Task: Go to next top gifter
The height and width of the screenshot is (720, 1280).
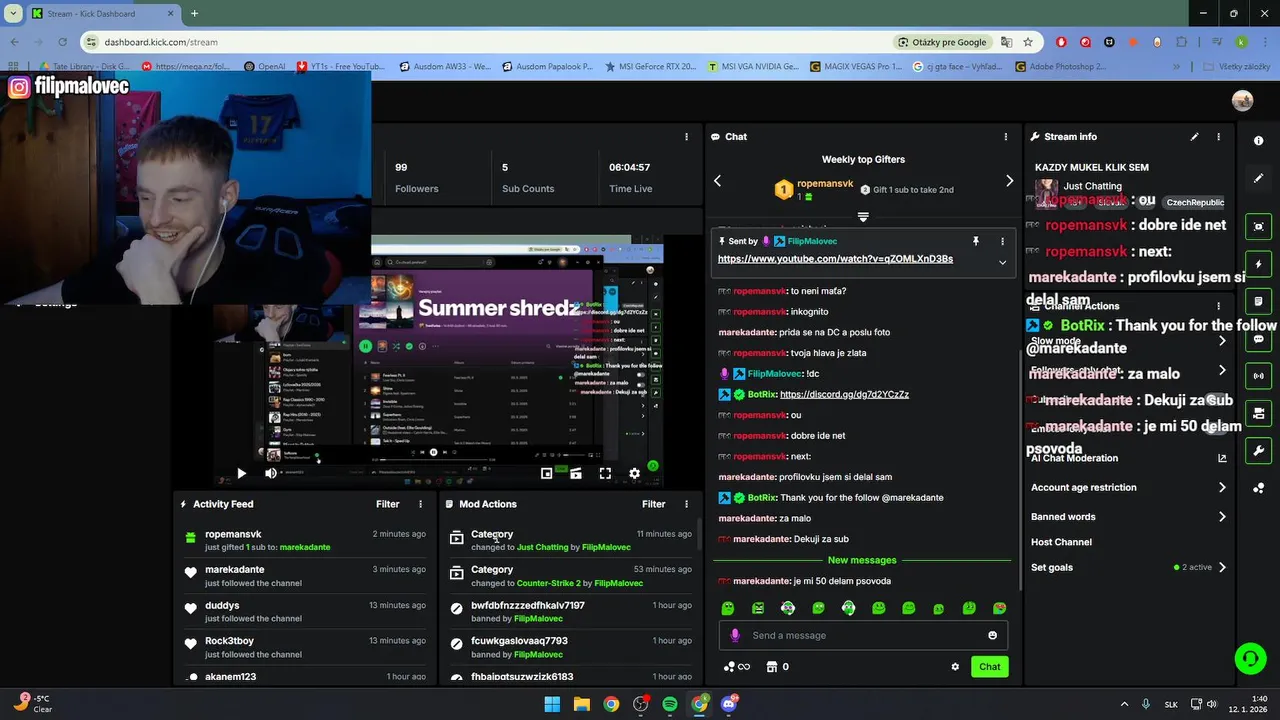Action: (x=1009, y=181)
